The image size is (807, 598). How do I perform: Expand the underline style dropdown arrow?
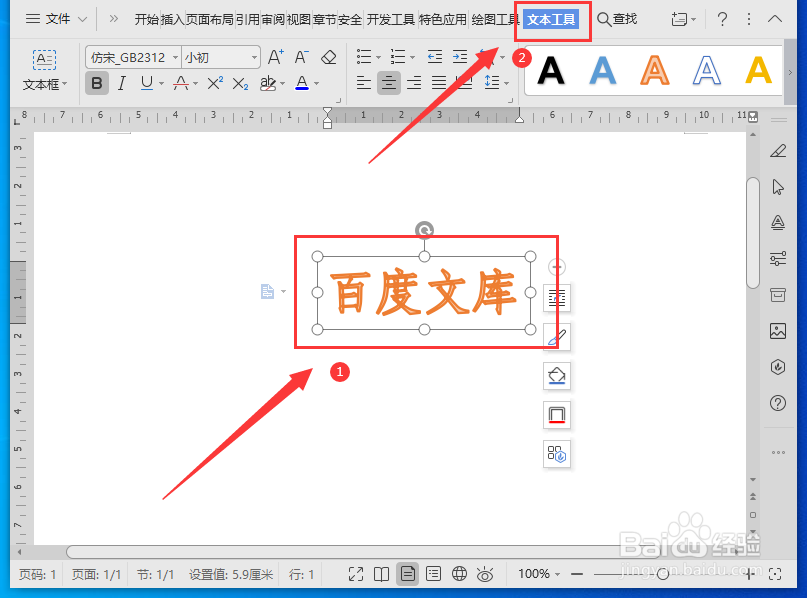(161, 83)
